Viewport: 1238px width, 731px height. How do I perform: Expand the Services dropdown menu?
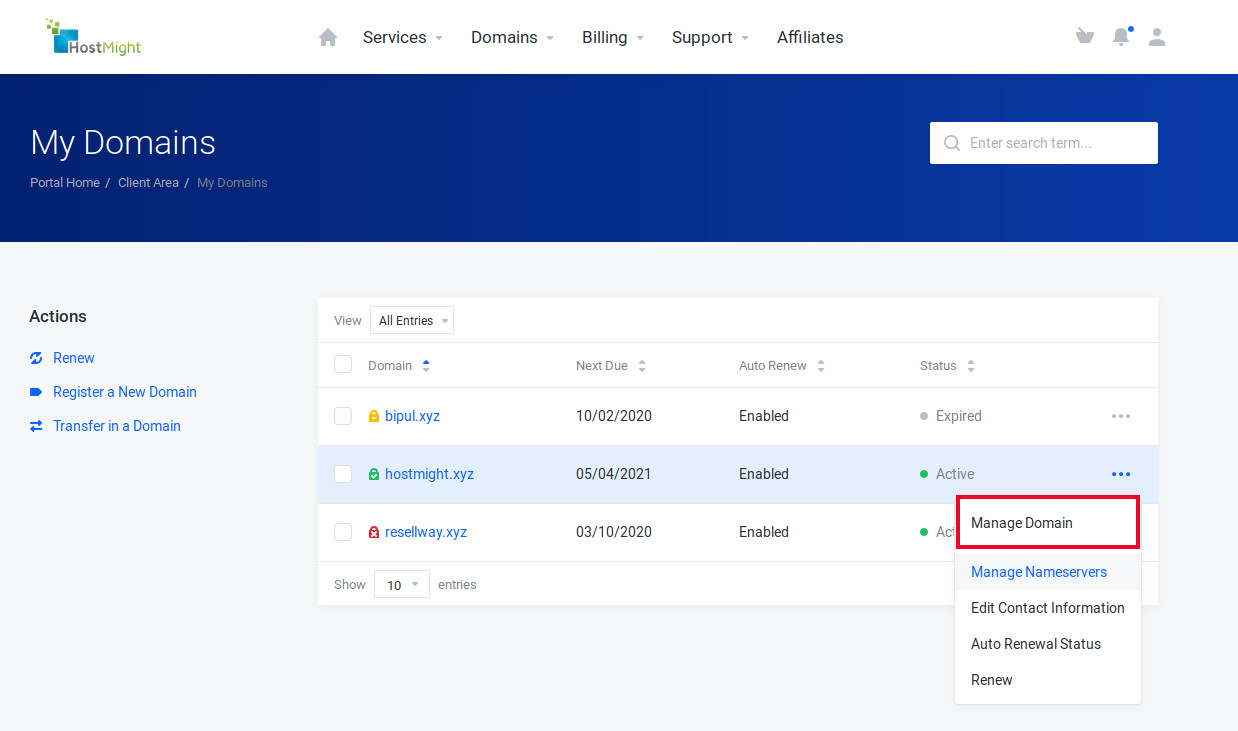[402, 37]
